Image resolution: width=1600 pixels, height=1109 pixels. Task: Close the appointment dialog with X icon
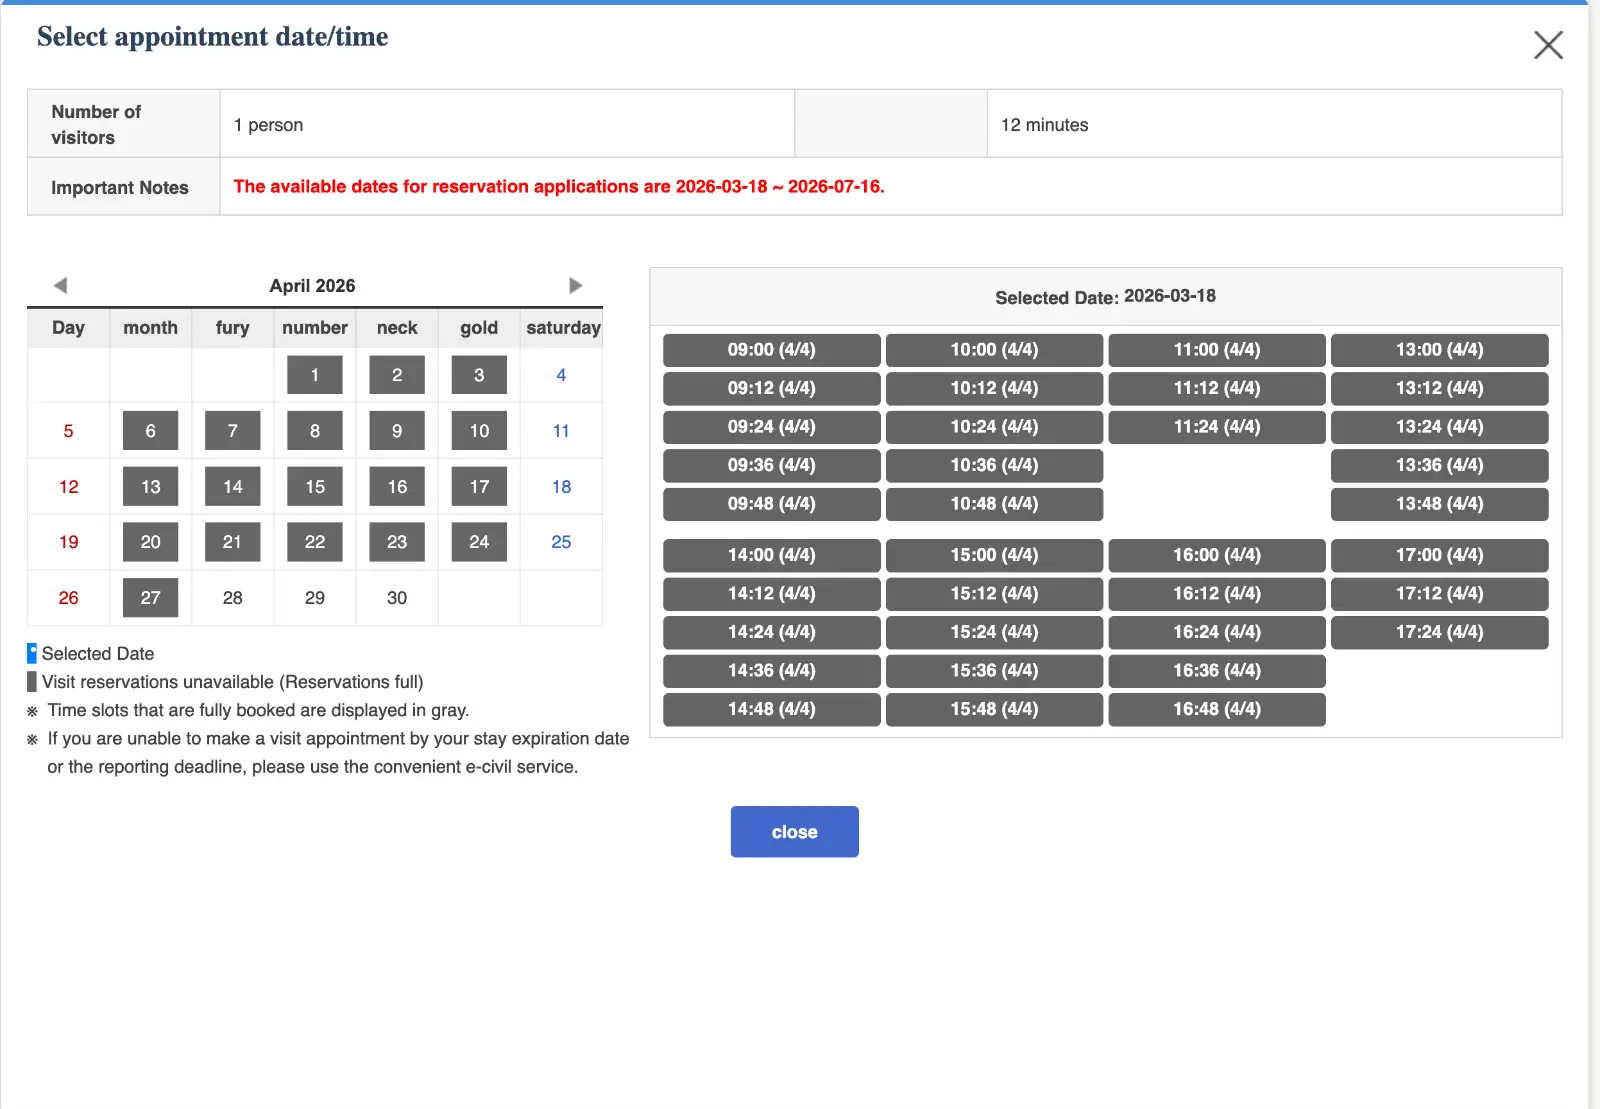pos(1547,45)
